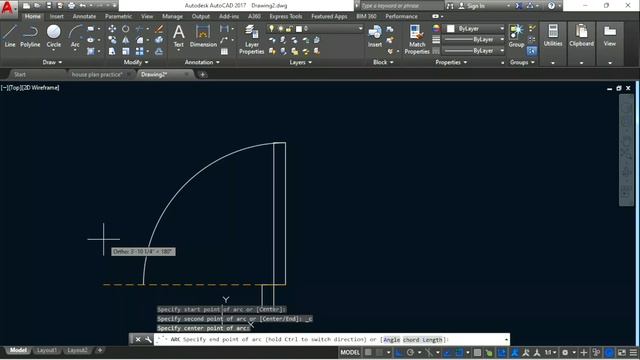This screenshot has height=360, width=640.
Task: Click the Mirror tool icon
Action: tap(126, 40)
